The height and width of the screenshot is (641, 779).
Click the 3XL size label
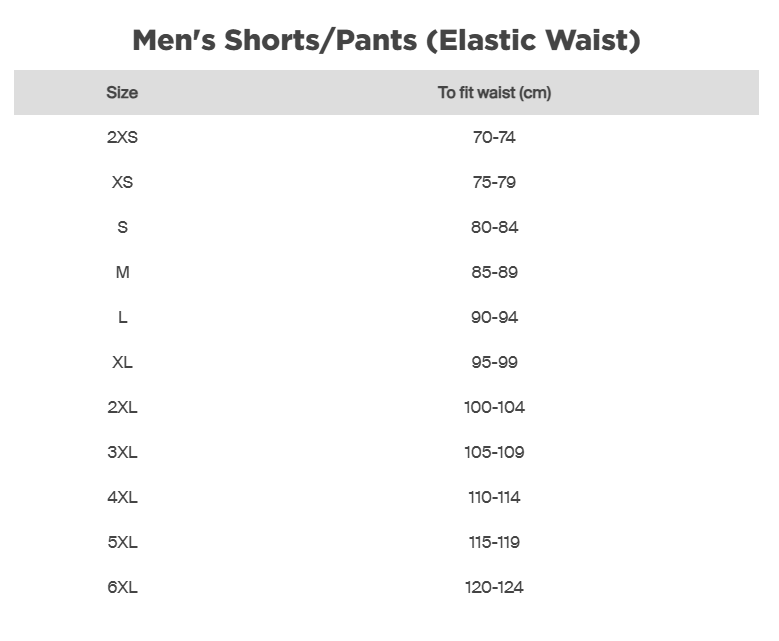click(x=122, y=452)
